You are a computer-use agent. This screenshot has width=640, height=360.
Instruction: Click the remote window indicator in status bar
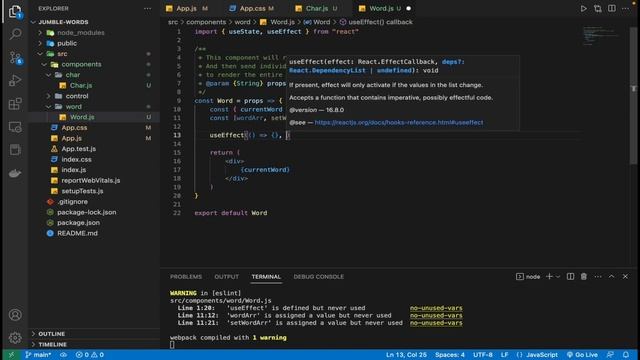pos(11,355)
